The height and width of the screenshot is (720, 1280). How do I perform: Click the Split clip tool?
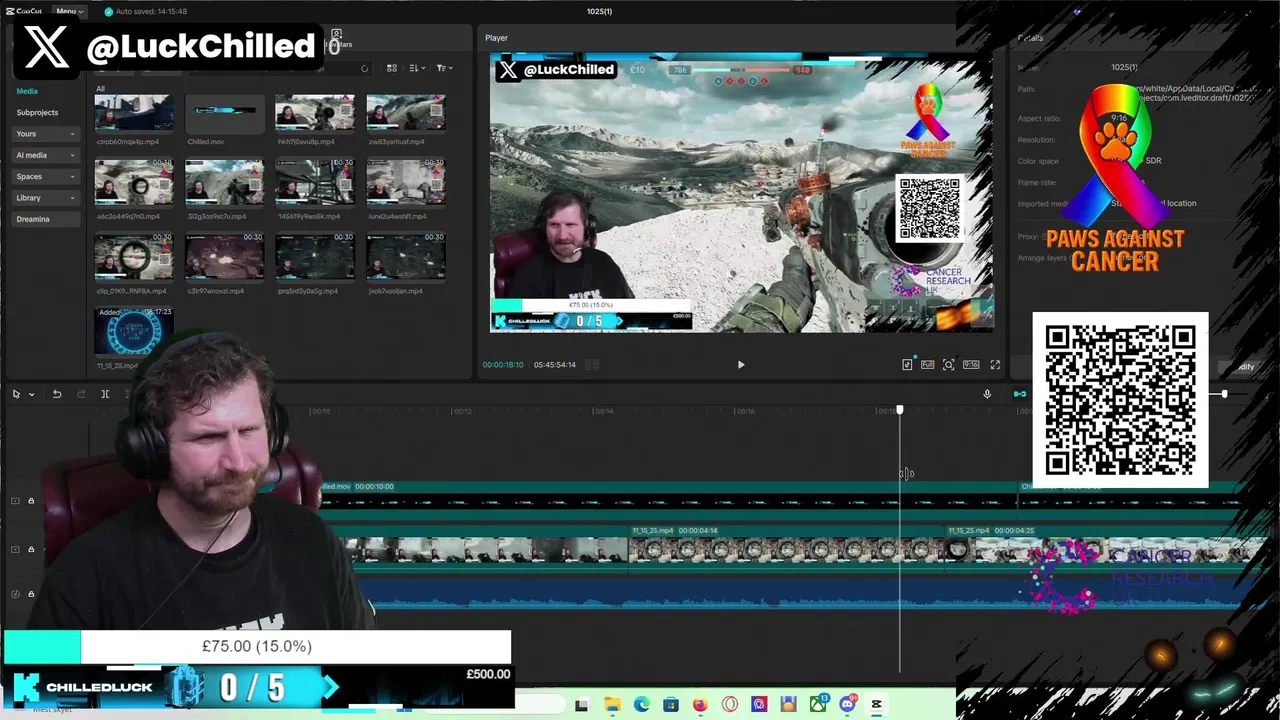(105, 394)
